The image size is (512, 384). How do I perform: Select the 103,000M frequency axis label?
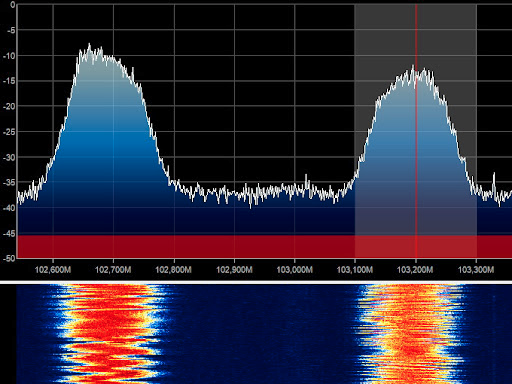tap(295, 269)
